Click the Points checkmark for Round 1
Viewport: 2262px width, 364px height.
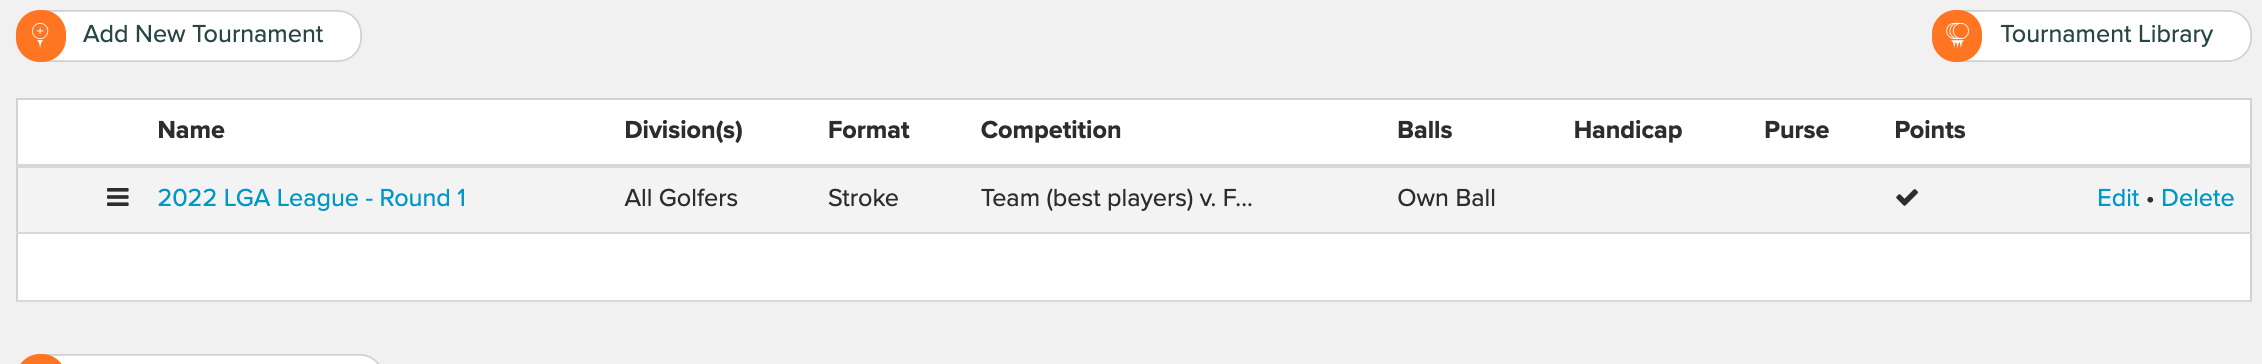click(x=1907, y=198)
